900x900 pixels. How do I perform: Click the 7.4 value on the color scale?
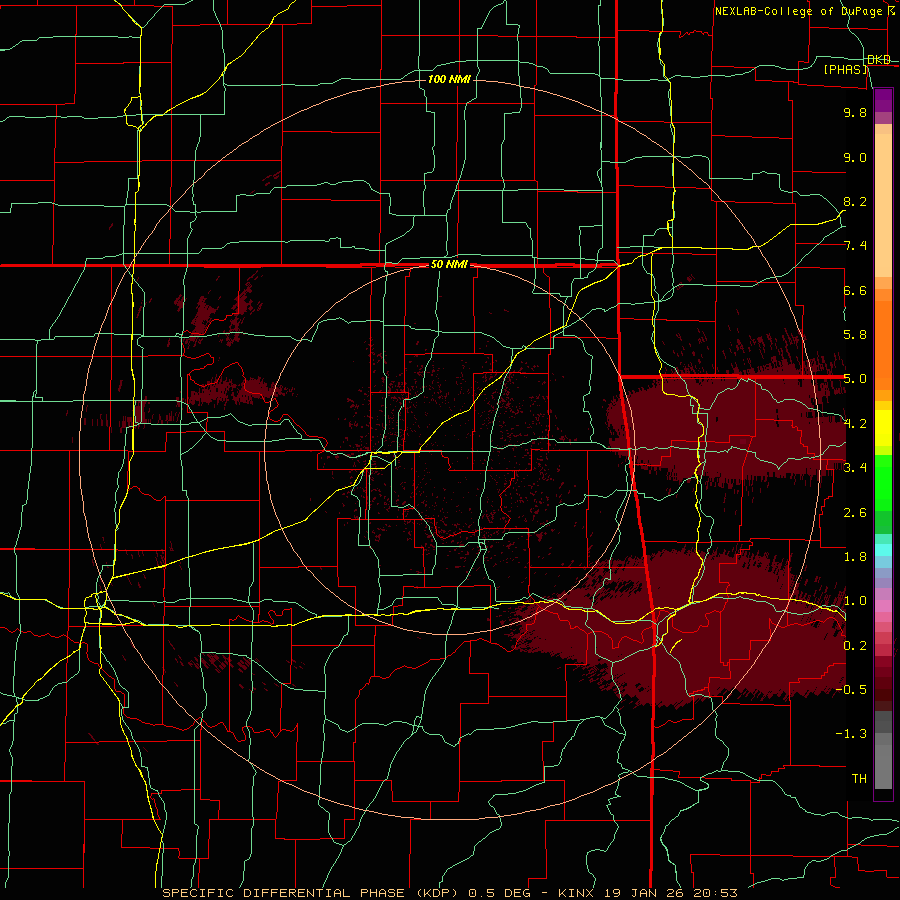(855, 246)
